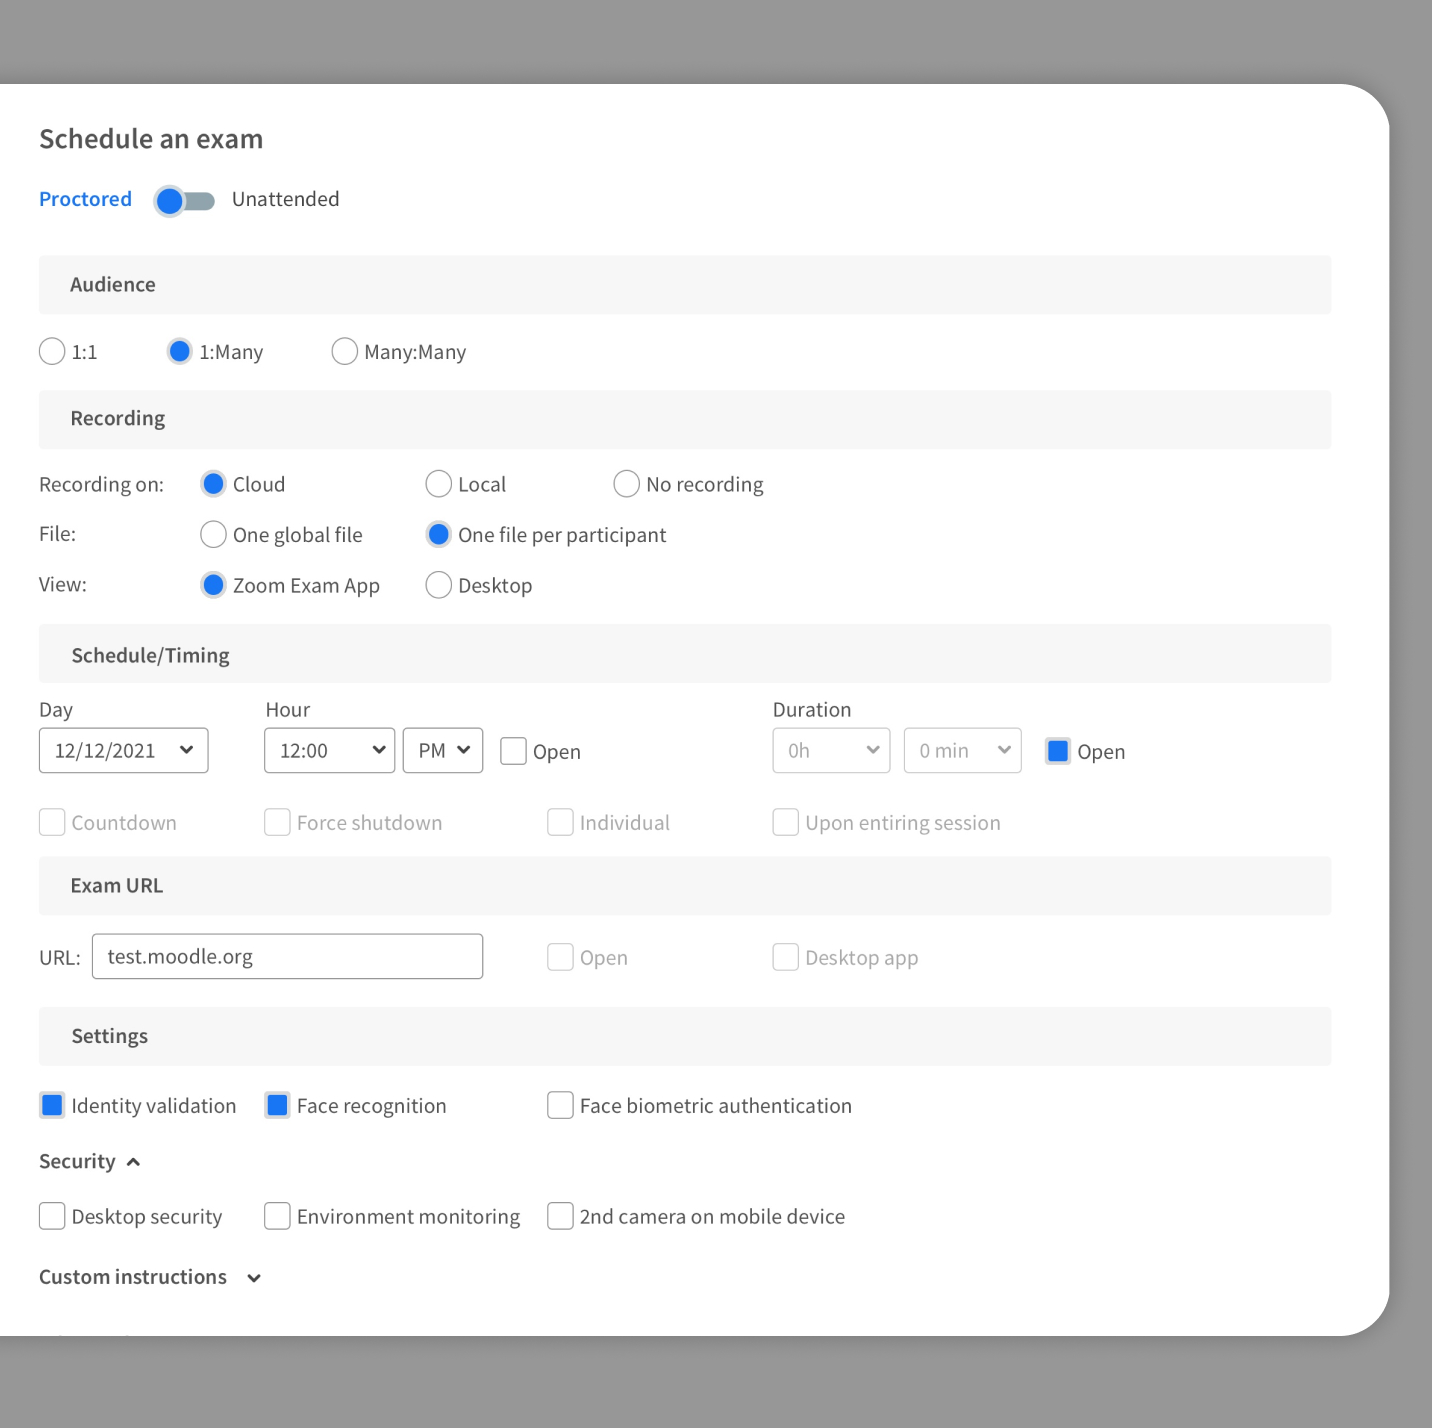
Task: Expand the Custom instructions section
Action: pyautogui.click(x=254, y=1278)
